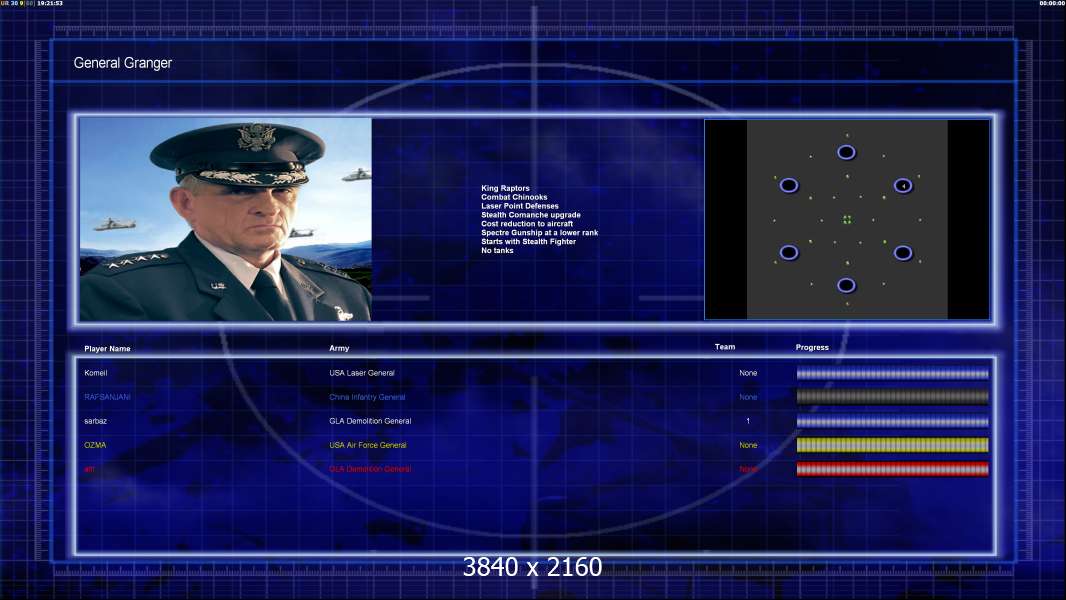1066x600 pixels.
Task: Click "Spectre Gunship at a lower rank"
Action: coord(540,232)
